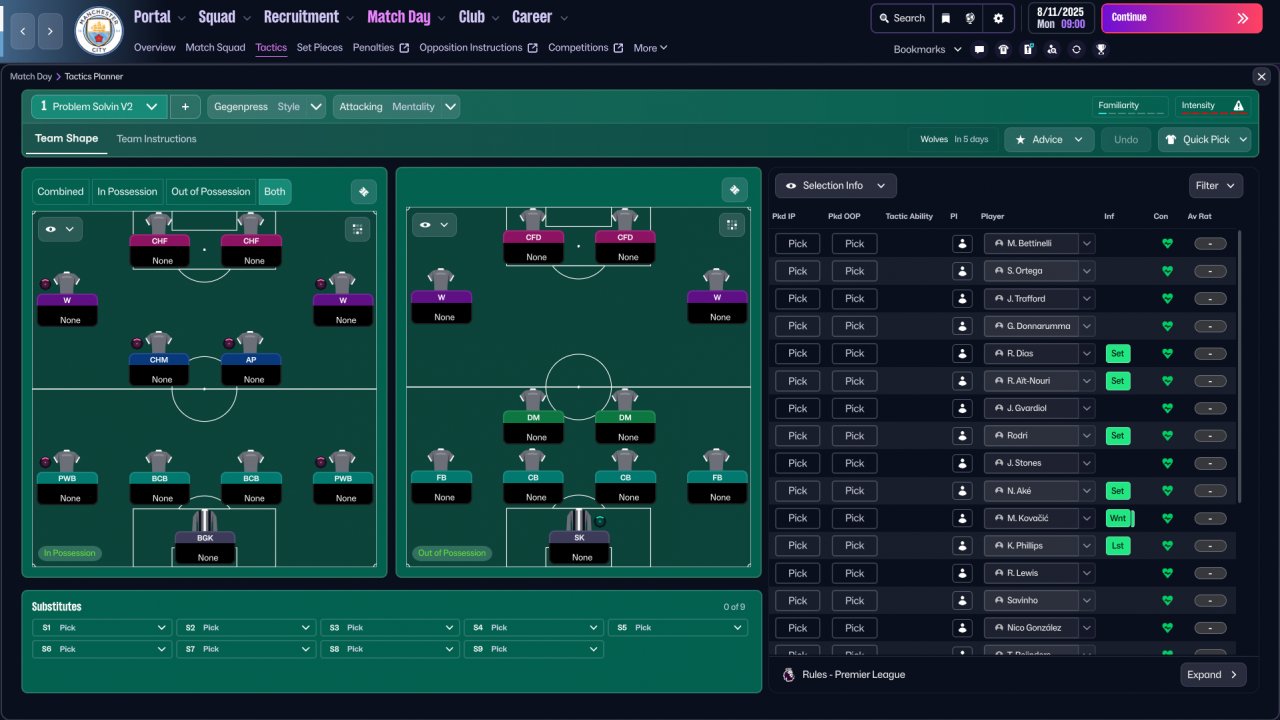Click the Expand button beside Premier League rules
The height and width of the screenshot is (720, 1280).
click(1213, 675)
